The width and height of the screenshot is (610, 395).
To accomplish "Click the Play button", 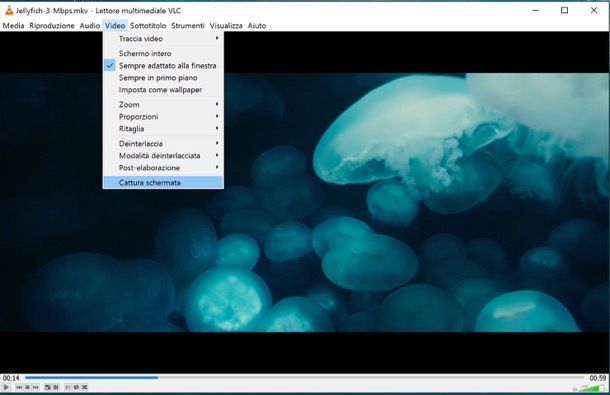I will (6, 387).
